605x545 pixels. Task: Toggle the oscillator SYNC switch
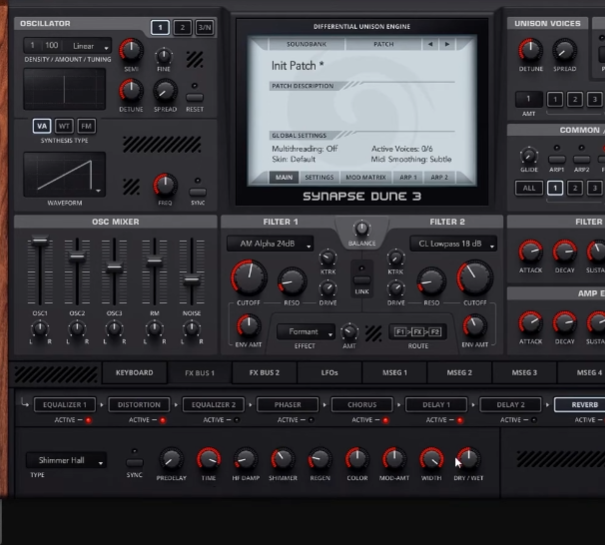tap(198, 192)
